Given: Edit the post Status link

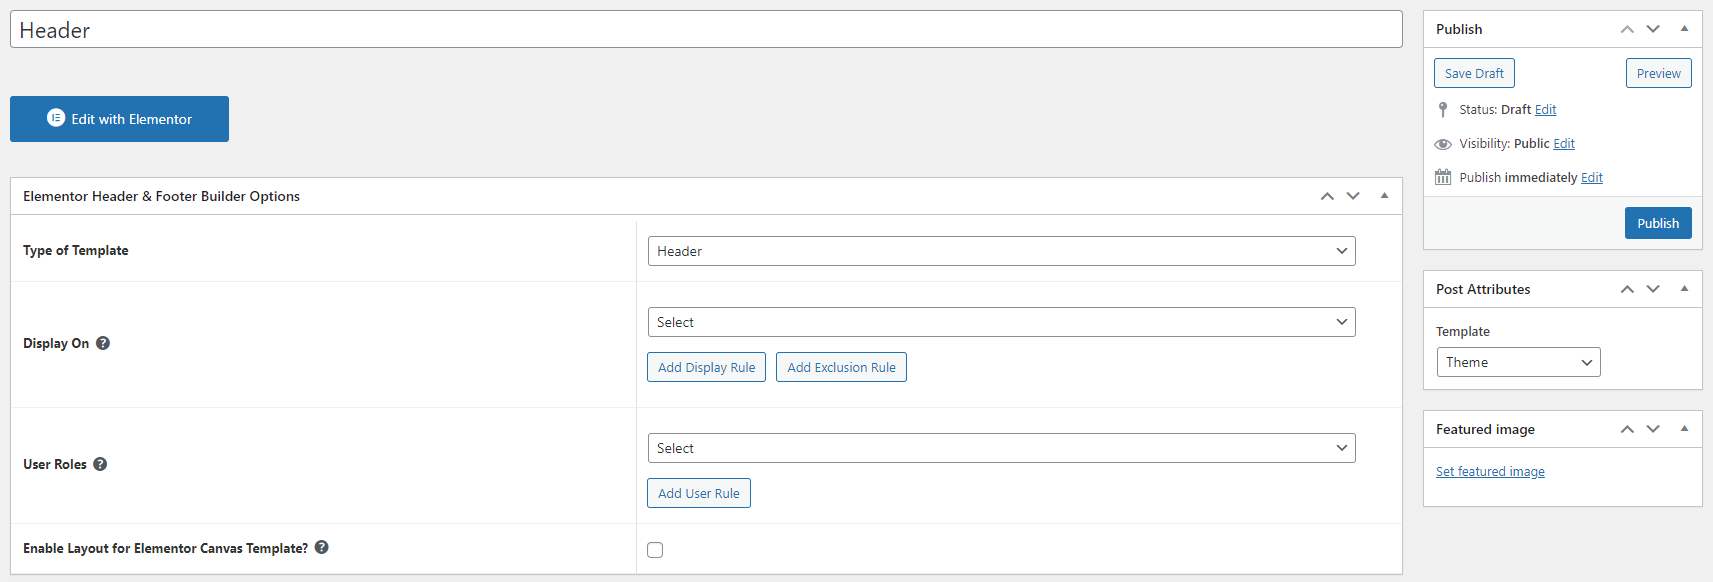Looking at the screenshot, I should click(1545, 110).
